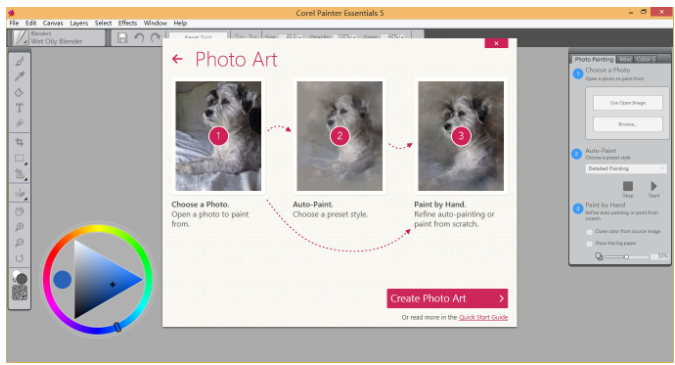The width and height of the screenshot is (675, 365).
Task: Open the Opacity dropdown arrow
Action: point(354,37)
